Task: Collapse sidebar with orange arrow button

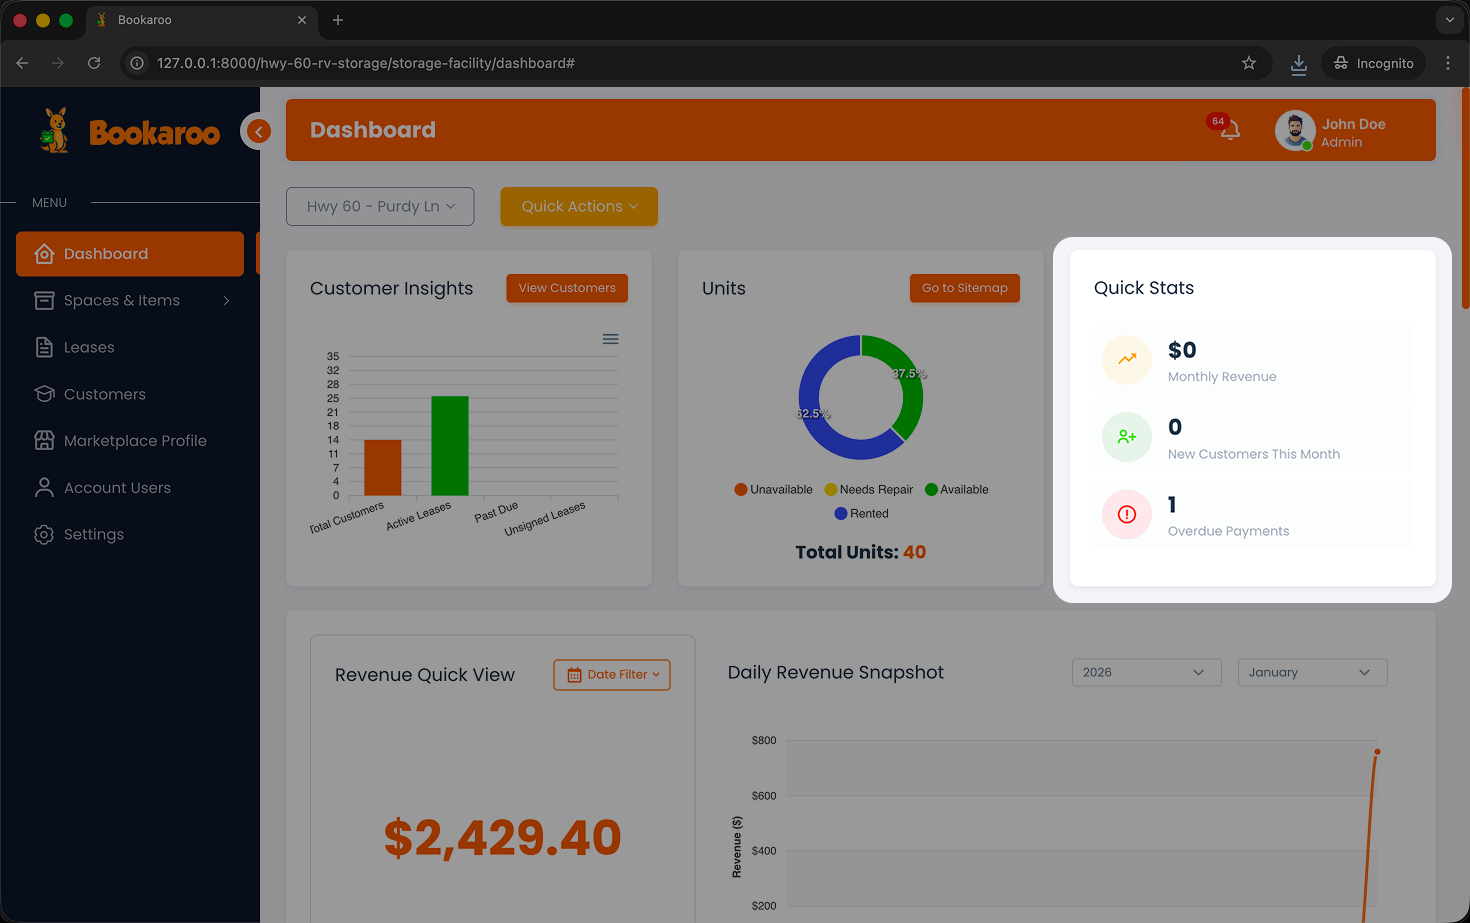Action: (258, 131)
